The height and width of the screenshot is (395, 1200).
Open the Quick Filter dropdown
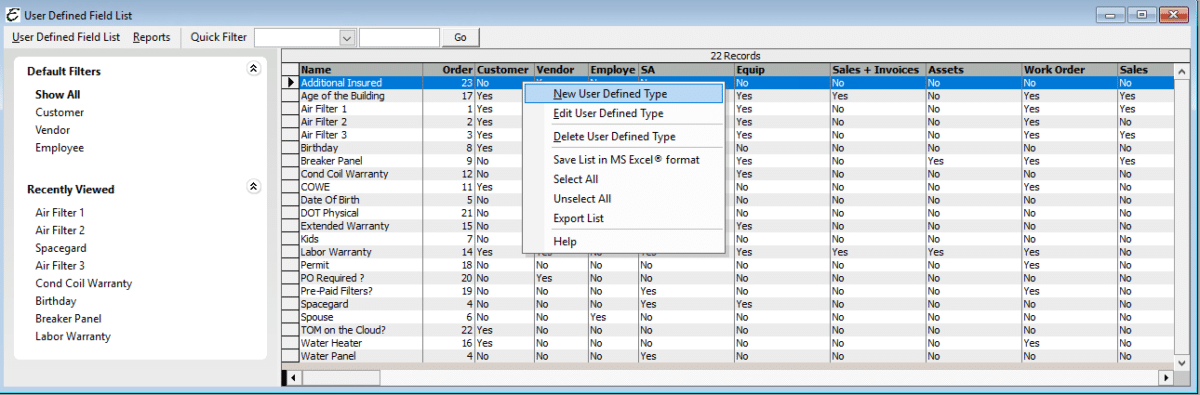pyautogui.click(x=347, y=37)
